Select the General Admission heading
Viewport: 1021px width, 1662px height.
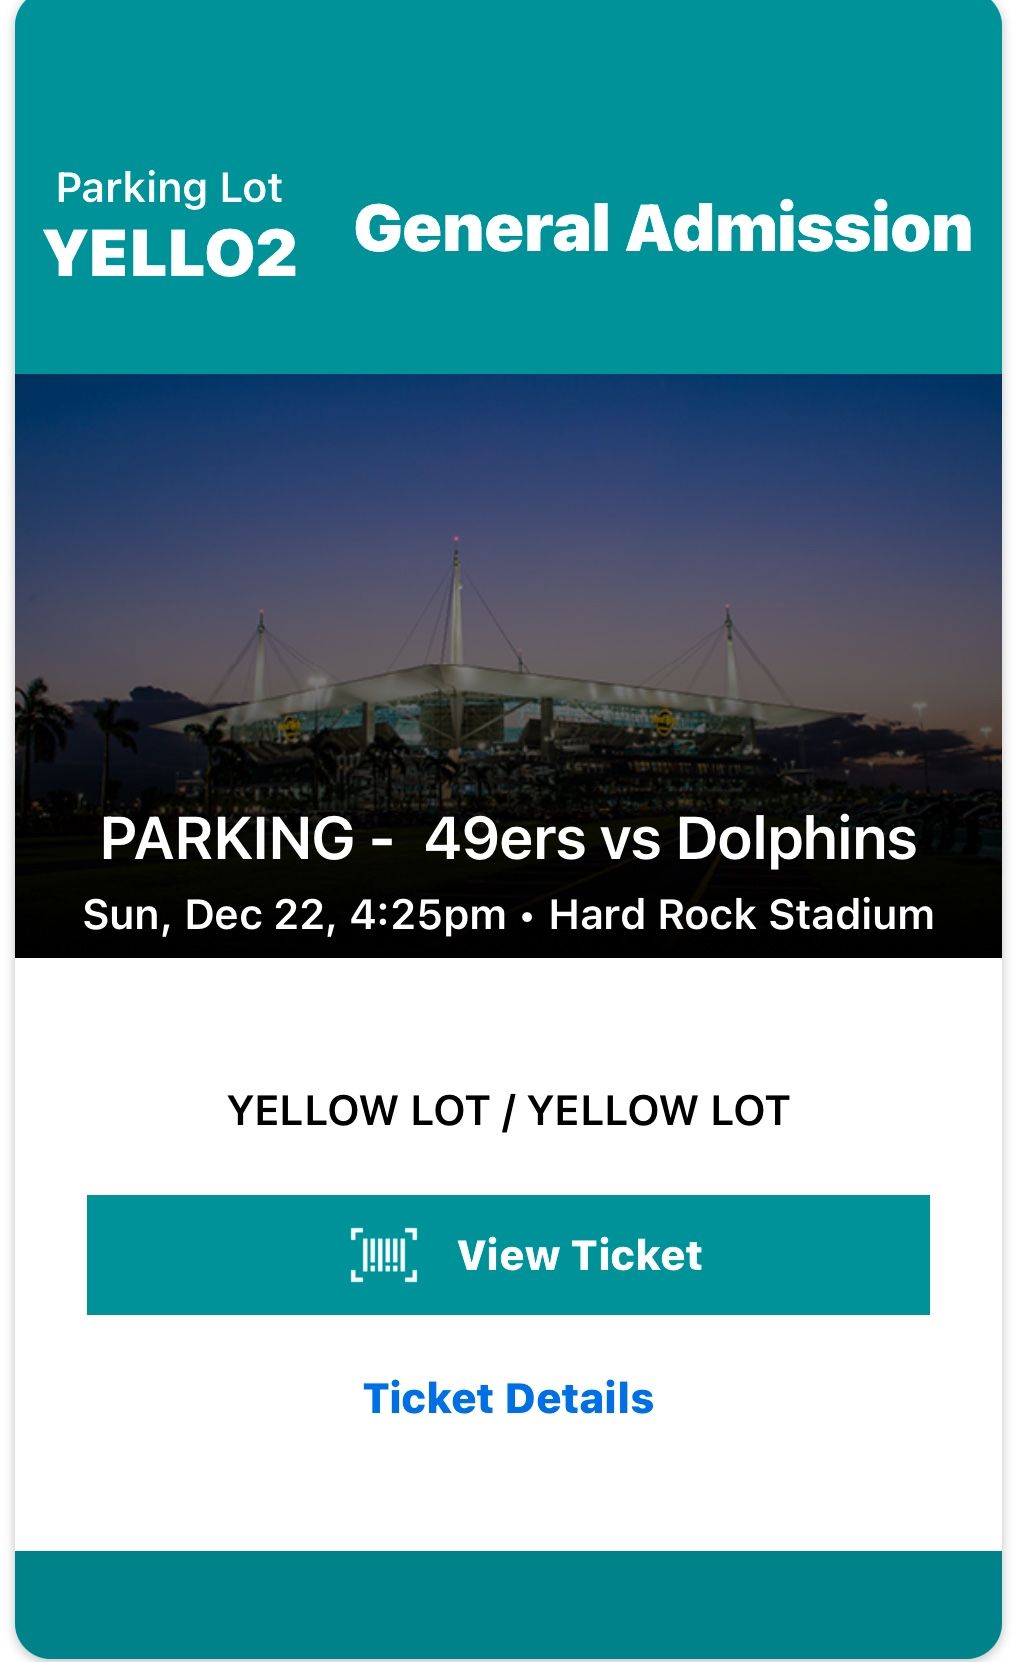coord(663,228)
